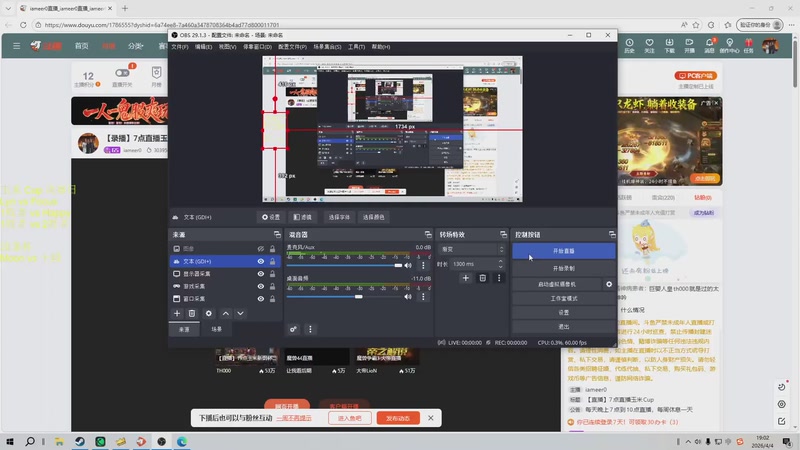Image resolution: width=800 pixels, height=450 pixels.
Task: Open the three-dot menu for 桌面音频
Action: point(423,296)
